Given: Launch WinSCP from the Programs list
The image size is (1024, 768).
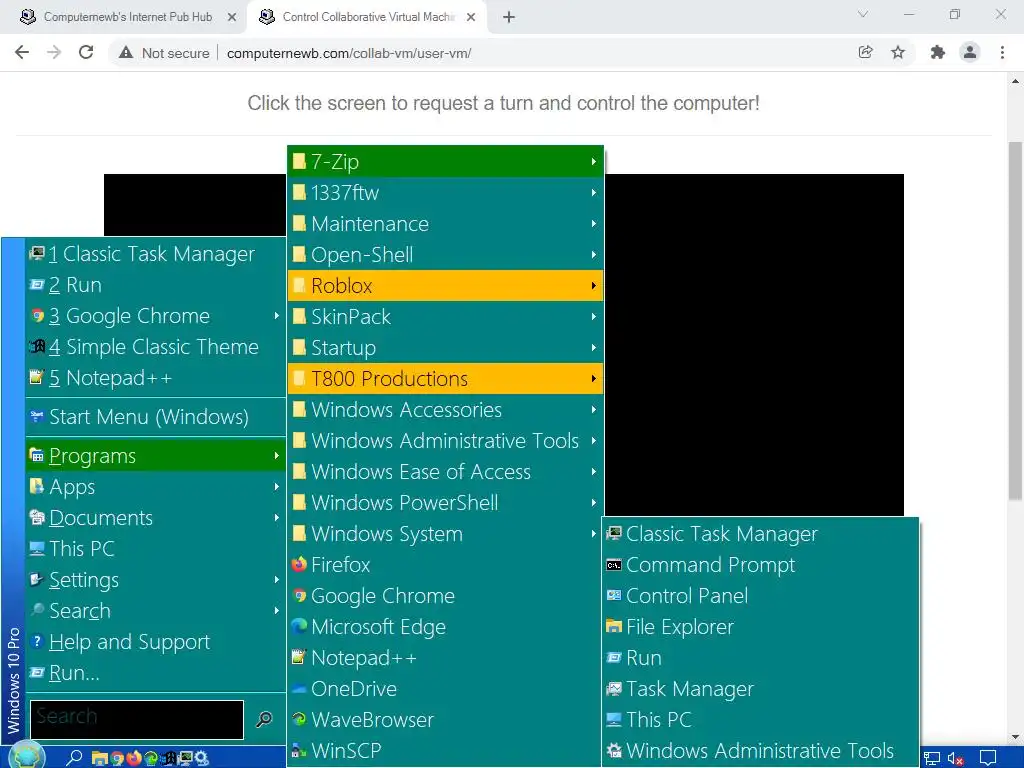Looking at the screenshot, I should (445, 751).
